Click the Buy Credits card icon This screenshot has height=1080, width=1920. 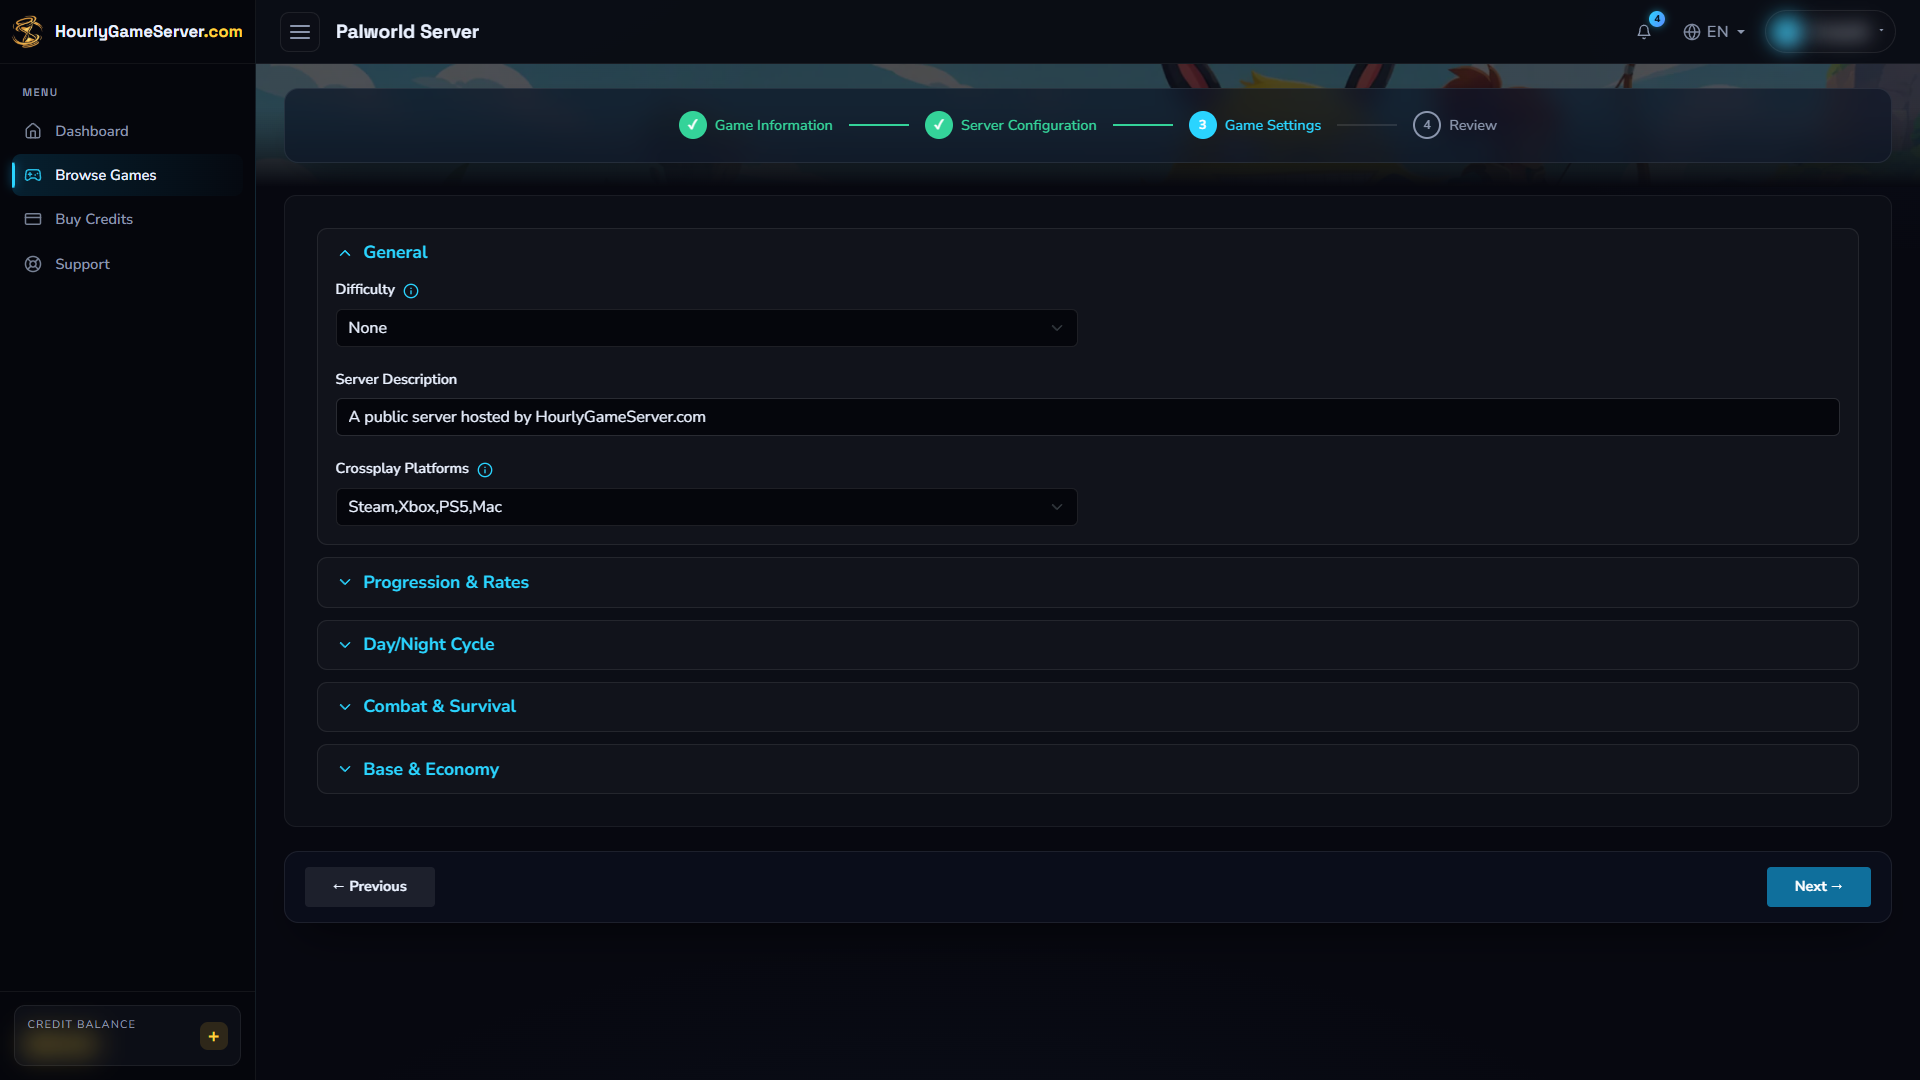click(33, 219)
